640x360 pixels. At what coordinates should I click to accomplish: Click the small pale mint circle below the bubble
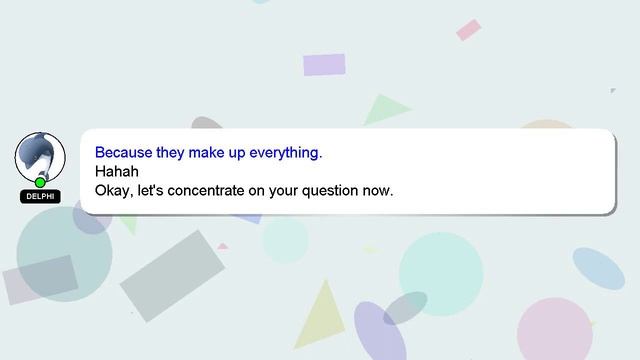pyautogui.click(x=285, y=240)
